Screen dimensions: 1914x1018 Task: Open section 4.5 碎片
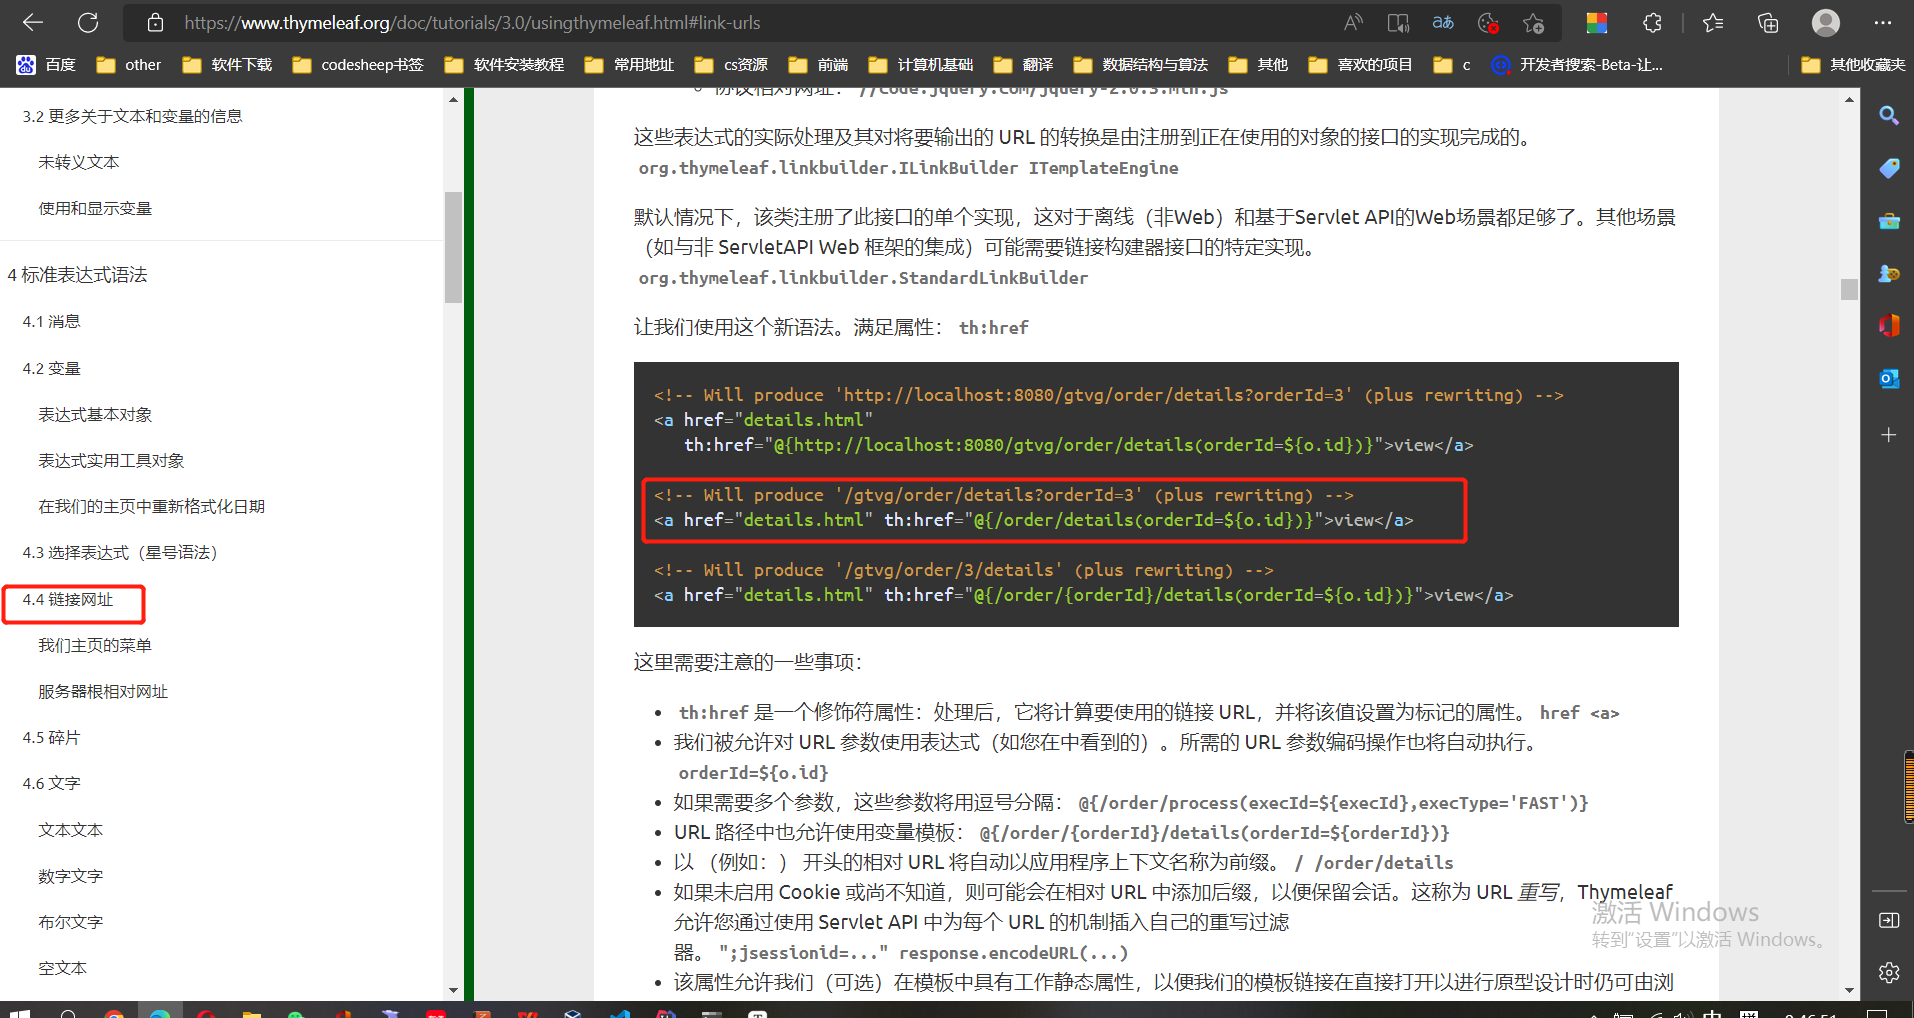51,738
